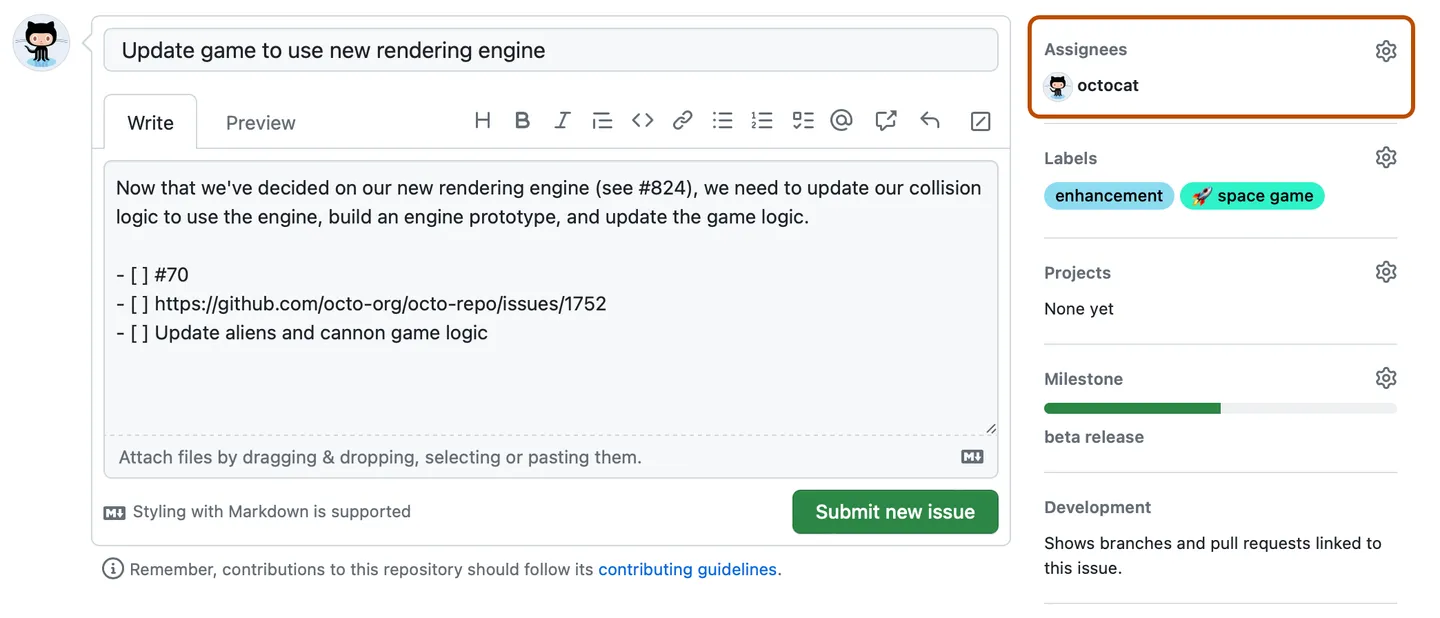Viewport: 1440px width, 618px height.
Task: Select the Write tab
Action: pos(150,123)
